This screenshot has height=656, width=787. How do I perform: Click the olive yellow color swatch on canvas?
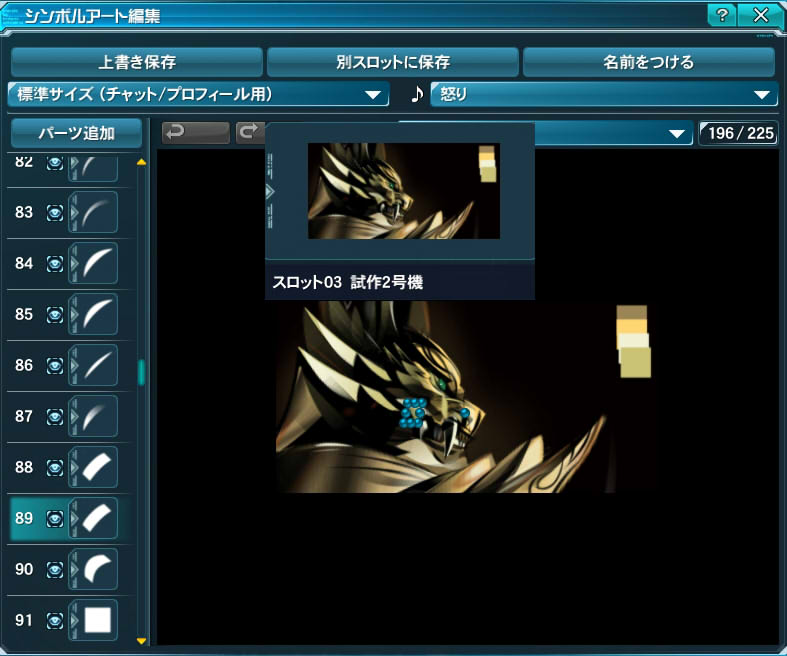point(636,363)
